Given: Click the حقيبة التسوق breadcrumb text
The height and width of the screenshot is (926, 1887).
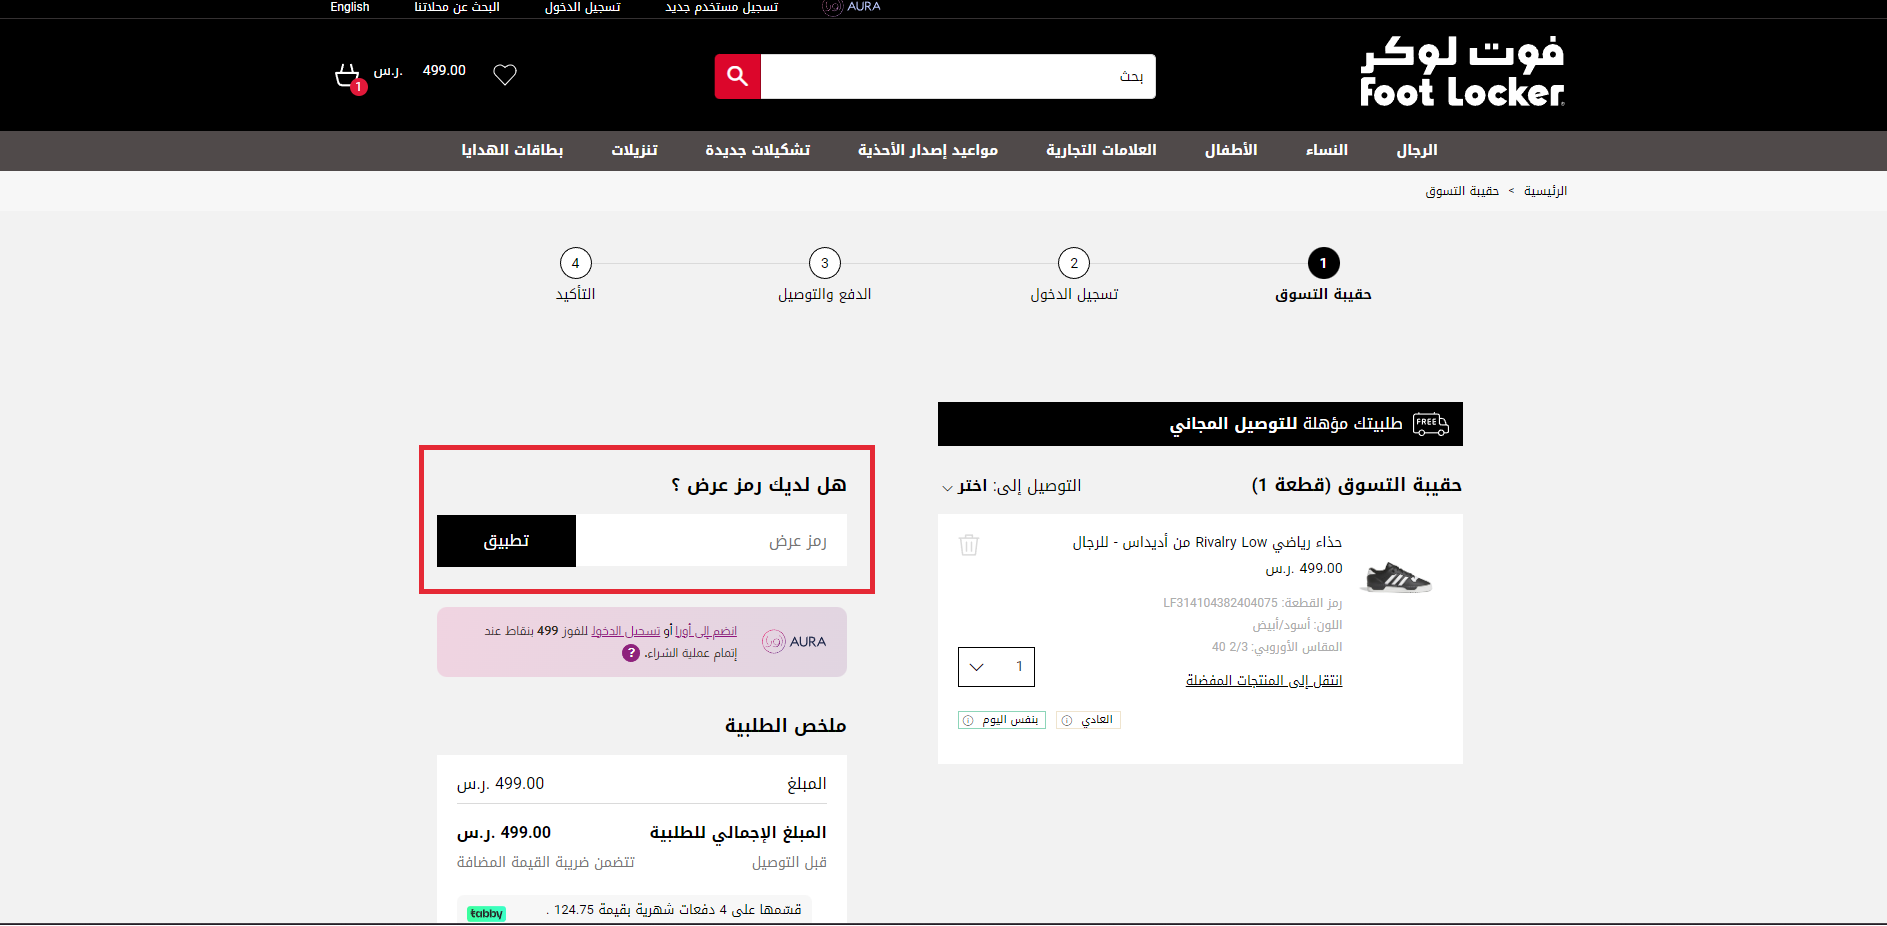Looking at the screenshot, I should (x=1462, y=191).
